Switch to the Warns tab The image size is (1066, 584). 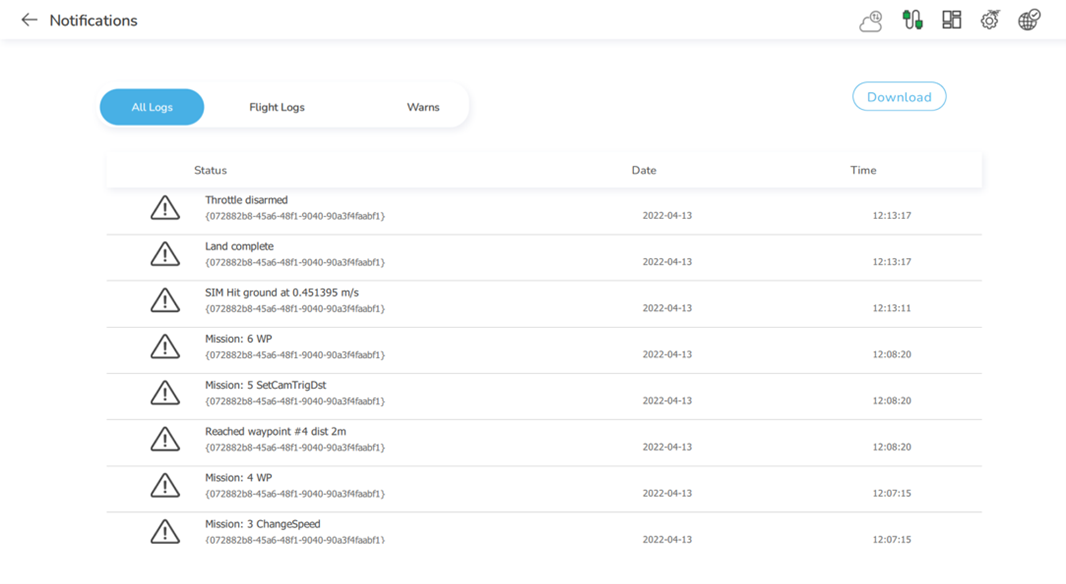click(x=423, y=107)
